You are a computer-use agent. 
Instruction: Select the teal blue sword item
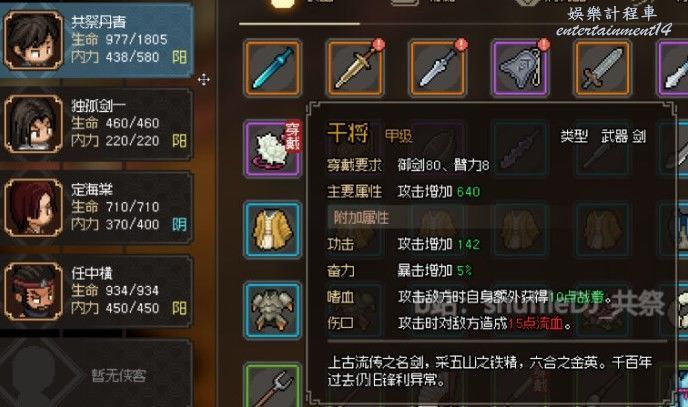click(x=272, y=68)
